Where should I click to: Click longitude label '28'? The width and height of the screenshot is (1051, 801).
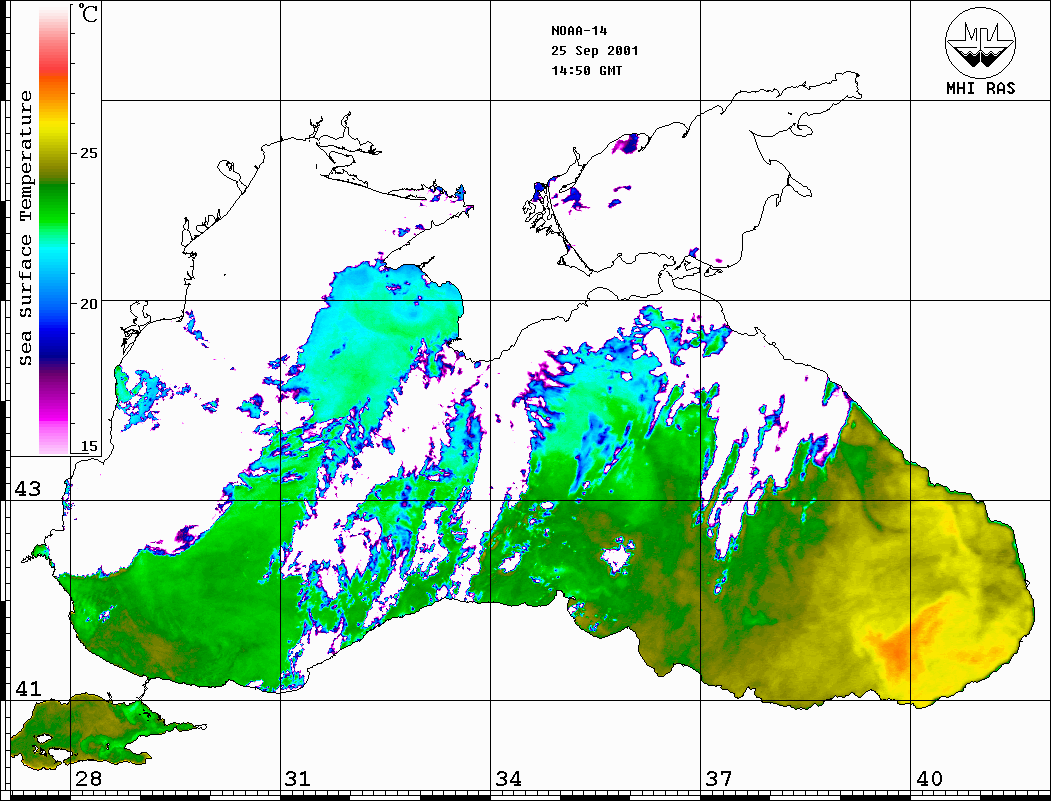[x=88, y=778]
